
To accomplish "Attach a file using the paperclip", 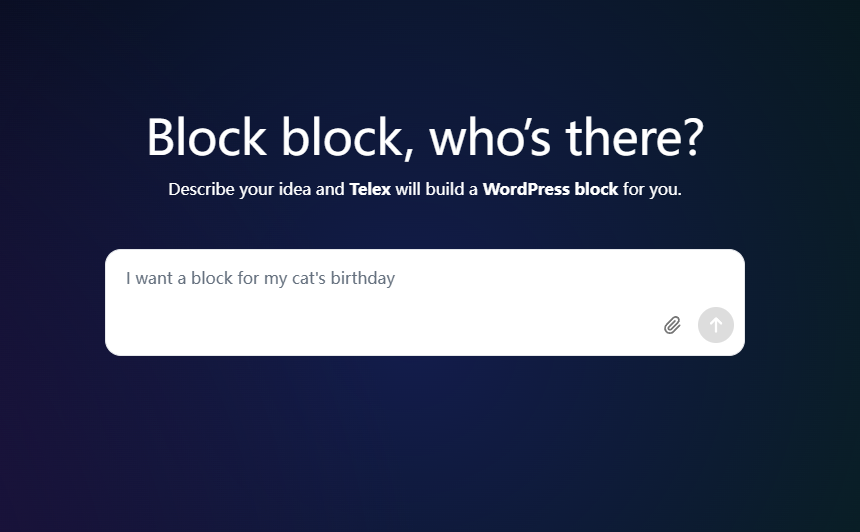I will click(x=672, y=325).
